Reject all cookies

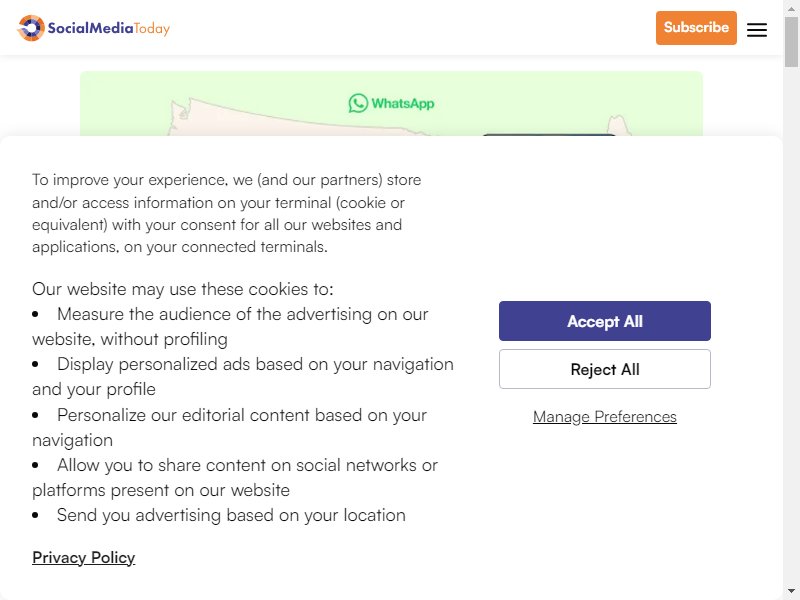click(605, 369)
